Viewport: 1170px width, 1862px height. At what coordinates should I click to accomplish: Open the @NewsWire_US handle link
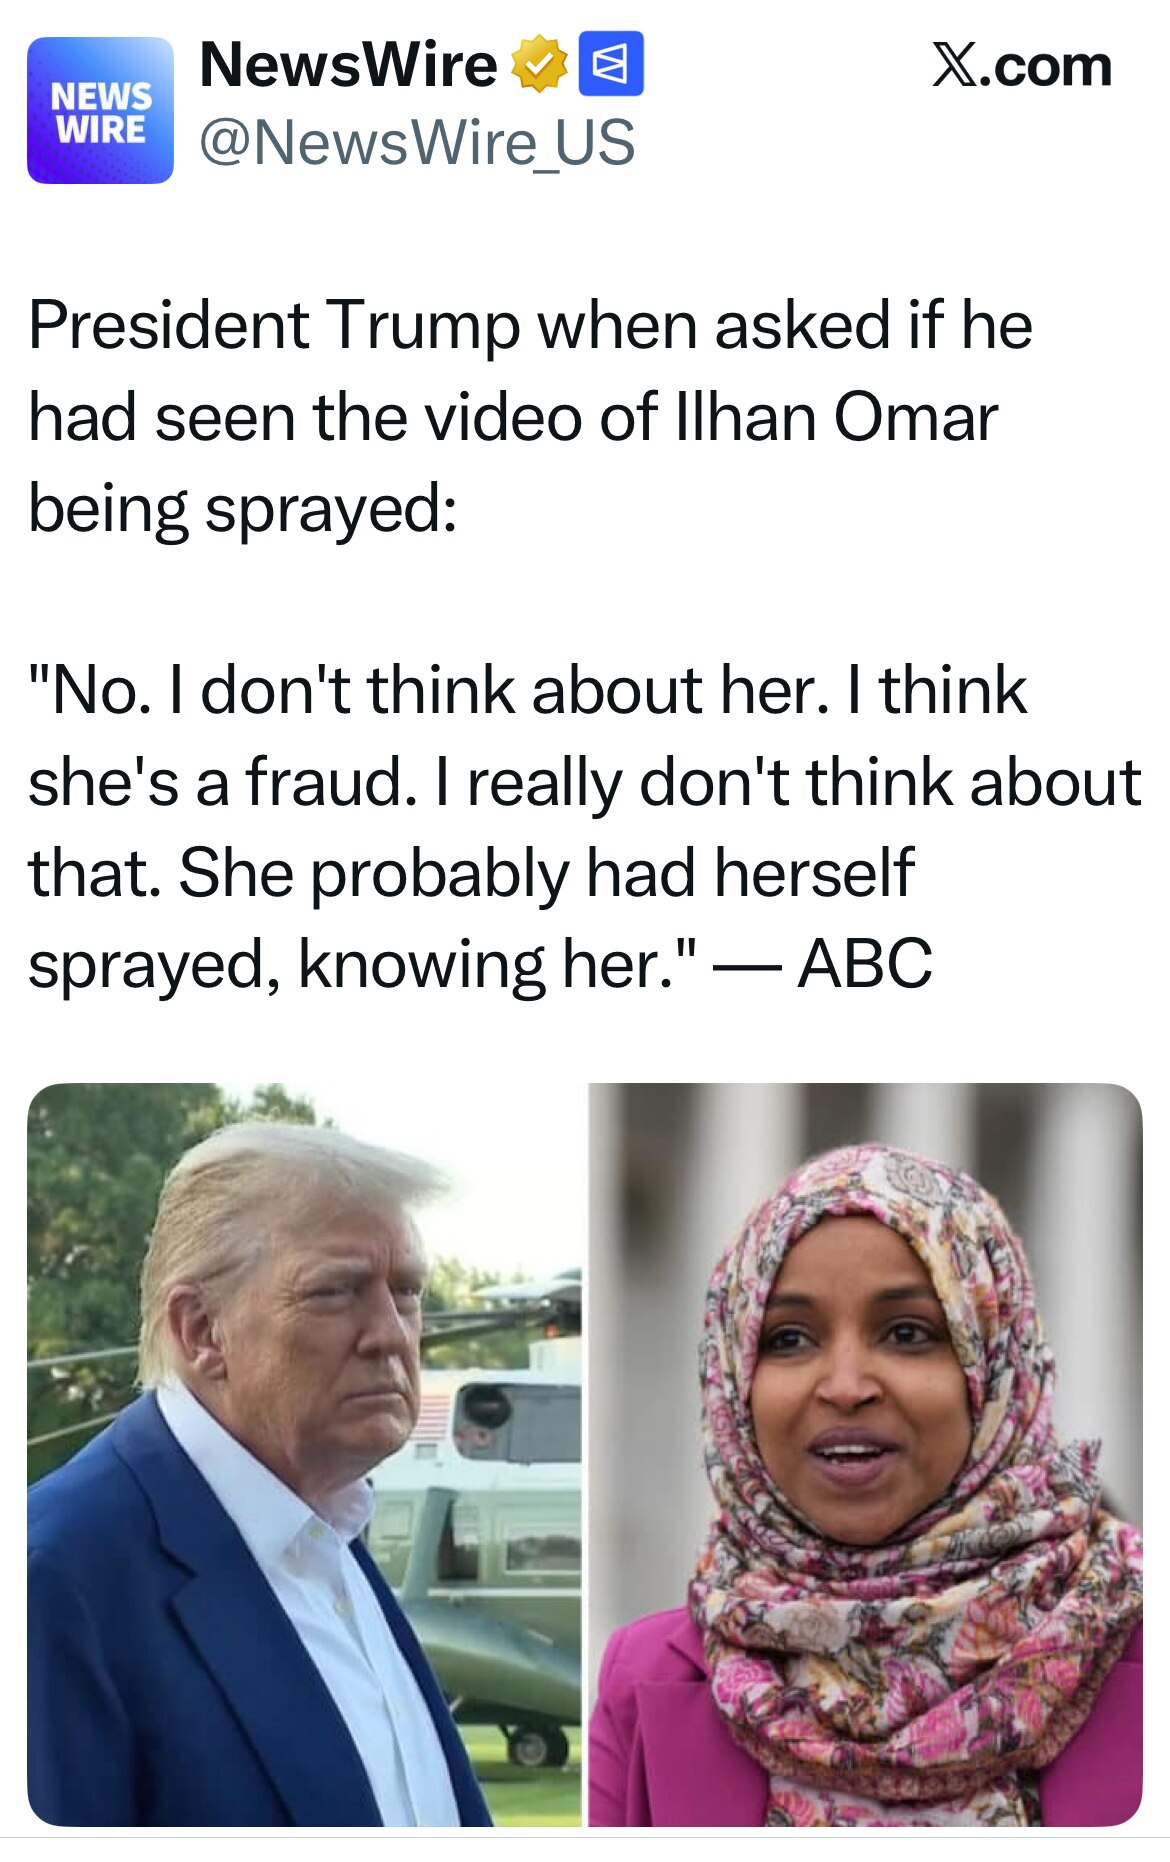pos(417,142)
